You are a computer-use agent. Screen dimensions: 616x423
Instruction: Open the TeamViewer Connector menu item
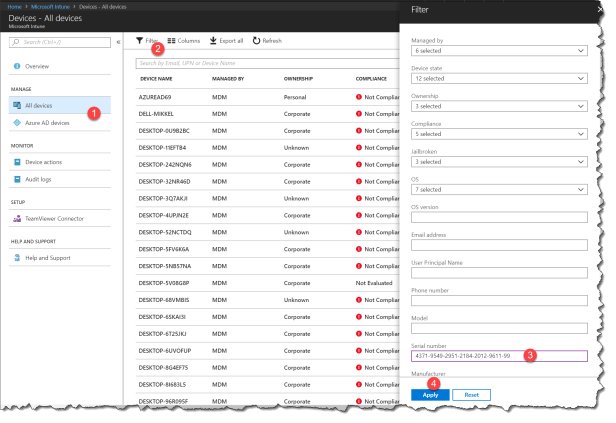point(60,218)
